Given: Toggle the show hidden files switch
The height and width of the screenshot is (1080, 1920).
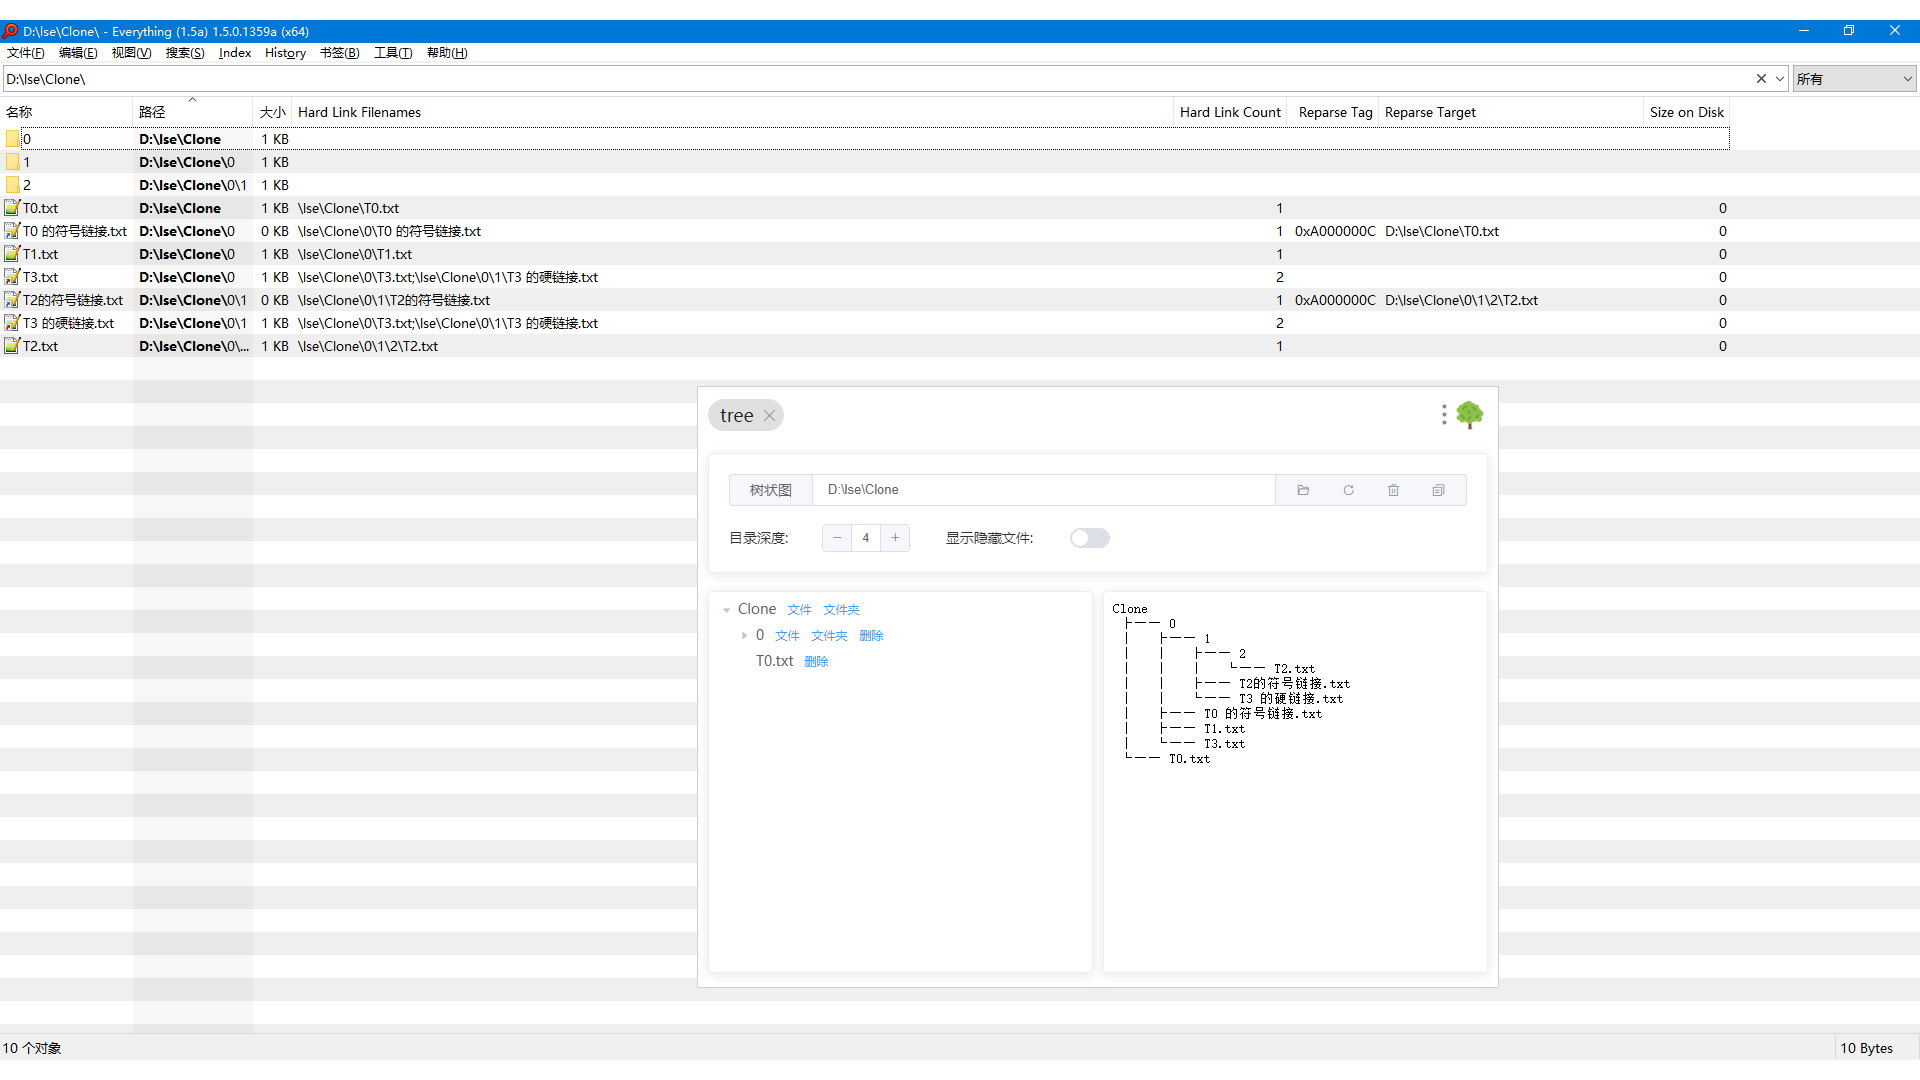Looking at the screenshot, I should pyautogui.click(x=1089, y=538).
